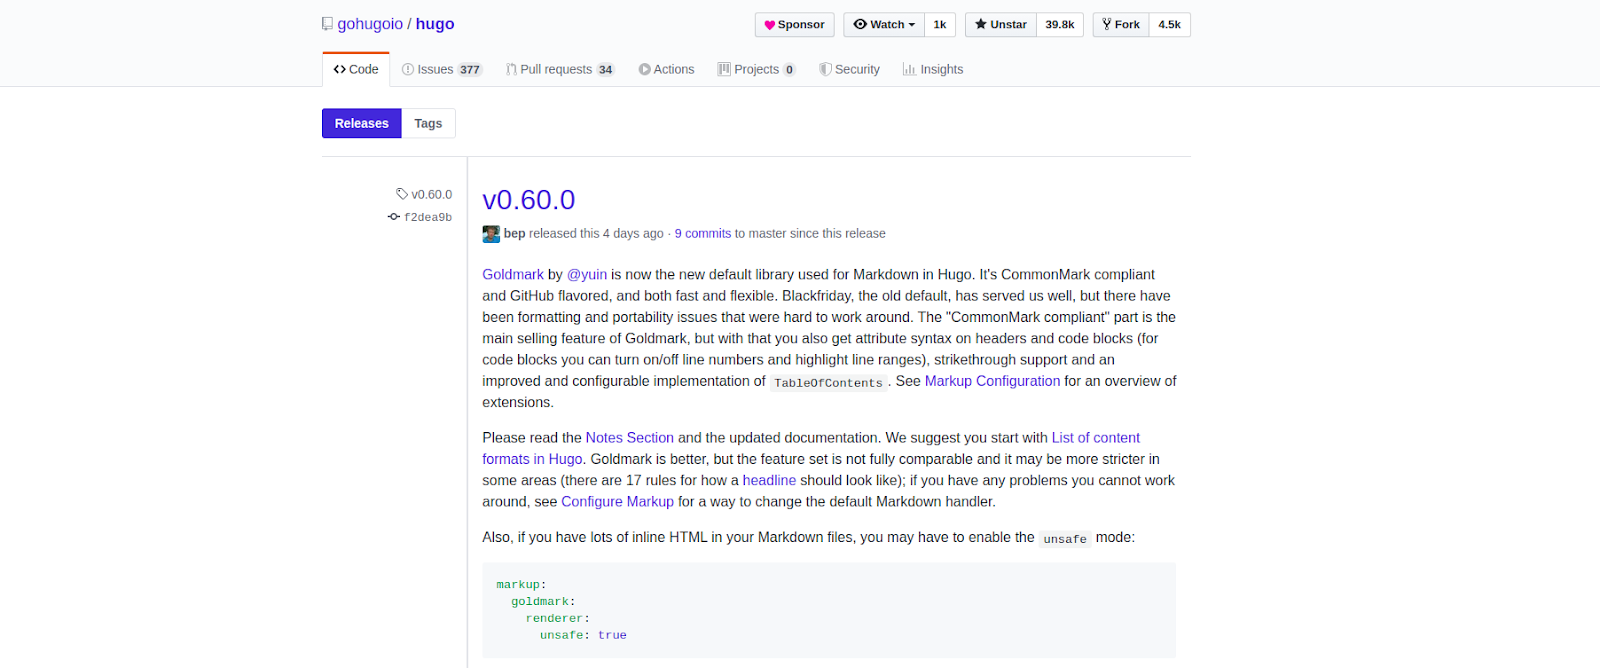Select the Releases button
The image size is (1600, 668).
362,123
